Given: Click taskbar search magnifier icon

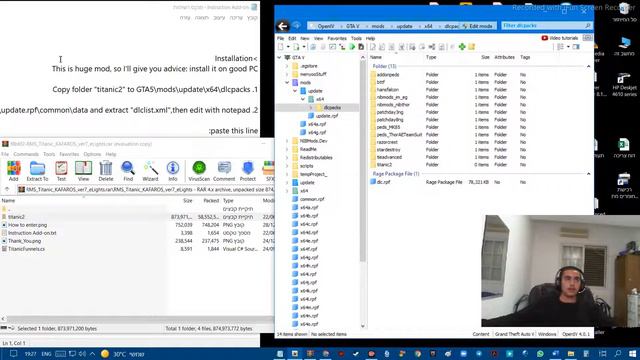Looking at the screenshot, I should pos(618,353).
